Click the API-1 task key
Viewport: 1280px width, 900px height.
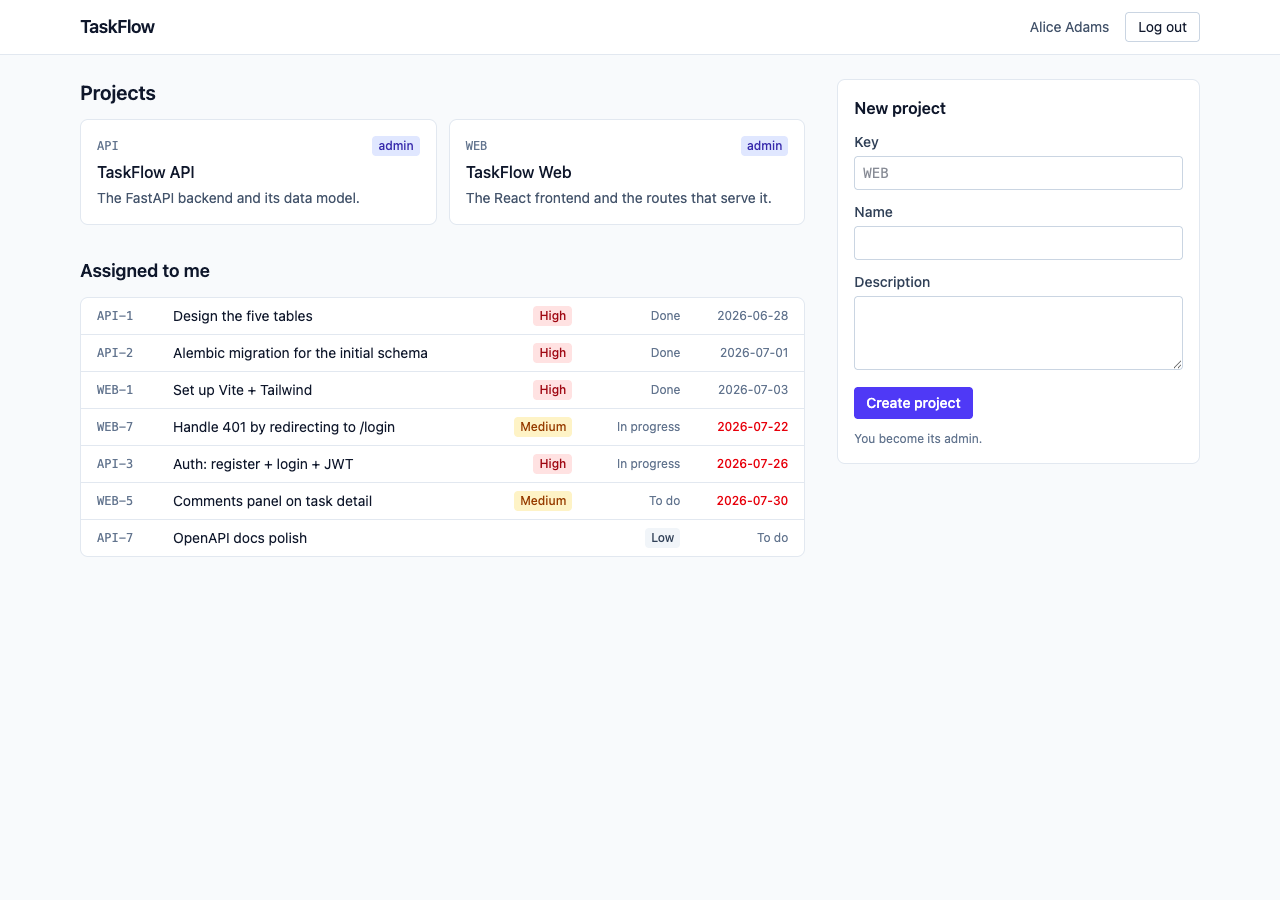tap(115, 316)
